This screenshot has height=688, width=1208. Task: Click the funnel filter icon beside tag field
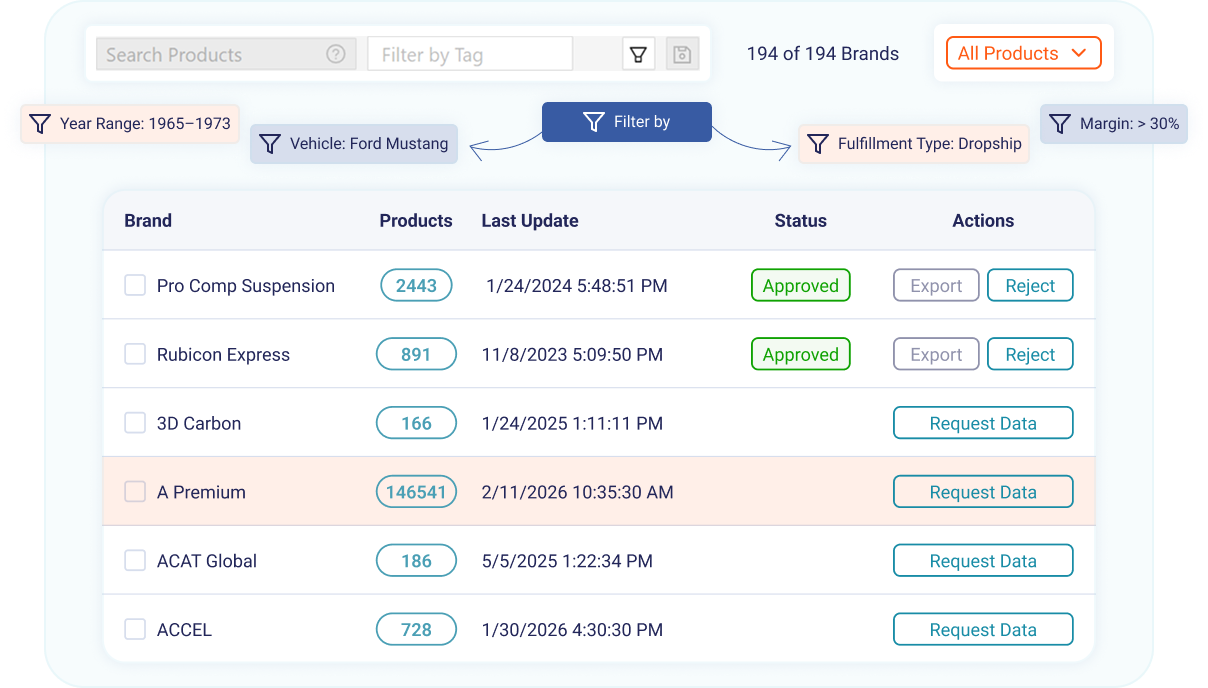click(x=638, y=54)
